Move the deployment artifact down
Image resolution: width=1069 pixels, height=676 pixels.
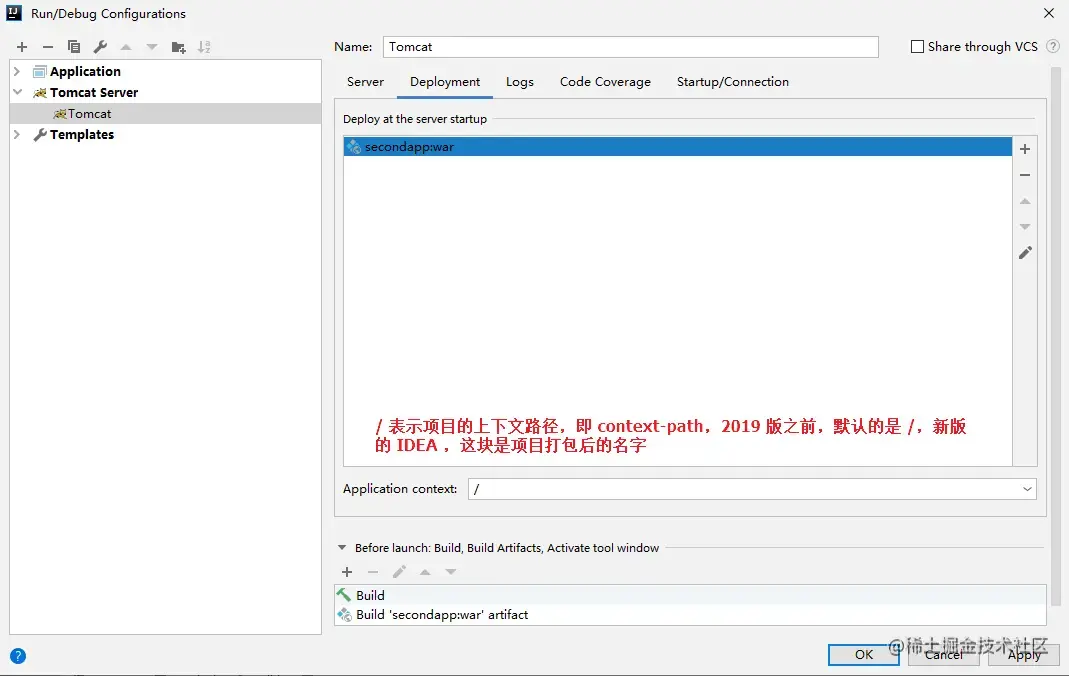(x=1025, y=226)
